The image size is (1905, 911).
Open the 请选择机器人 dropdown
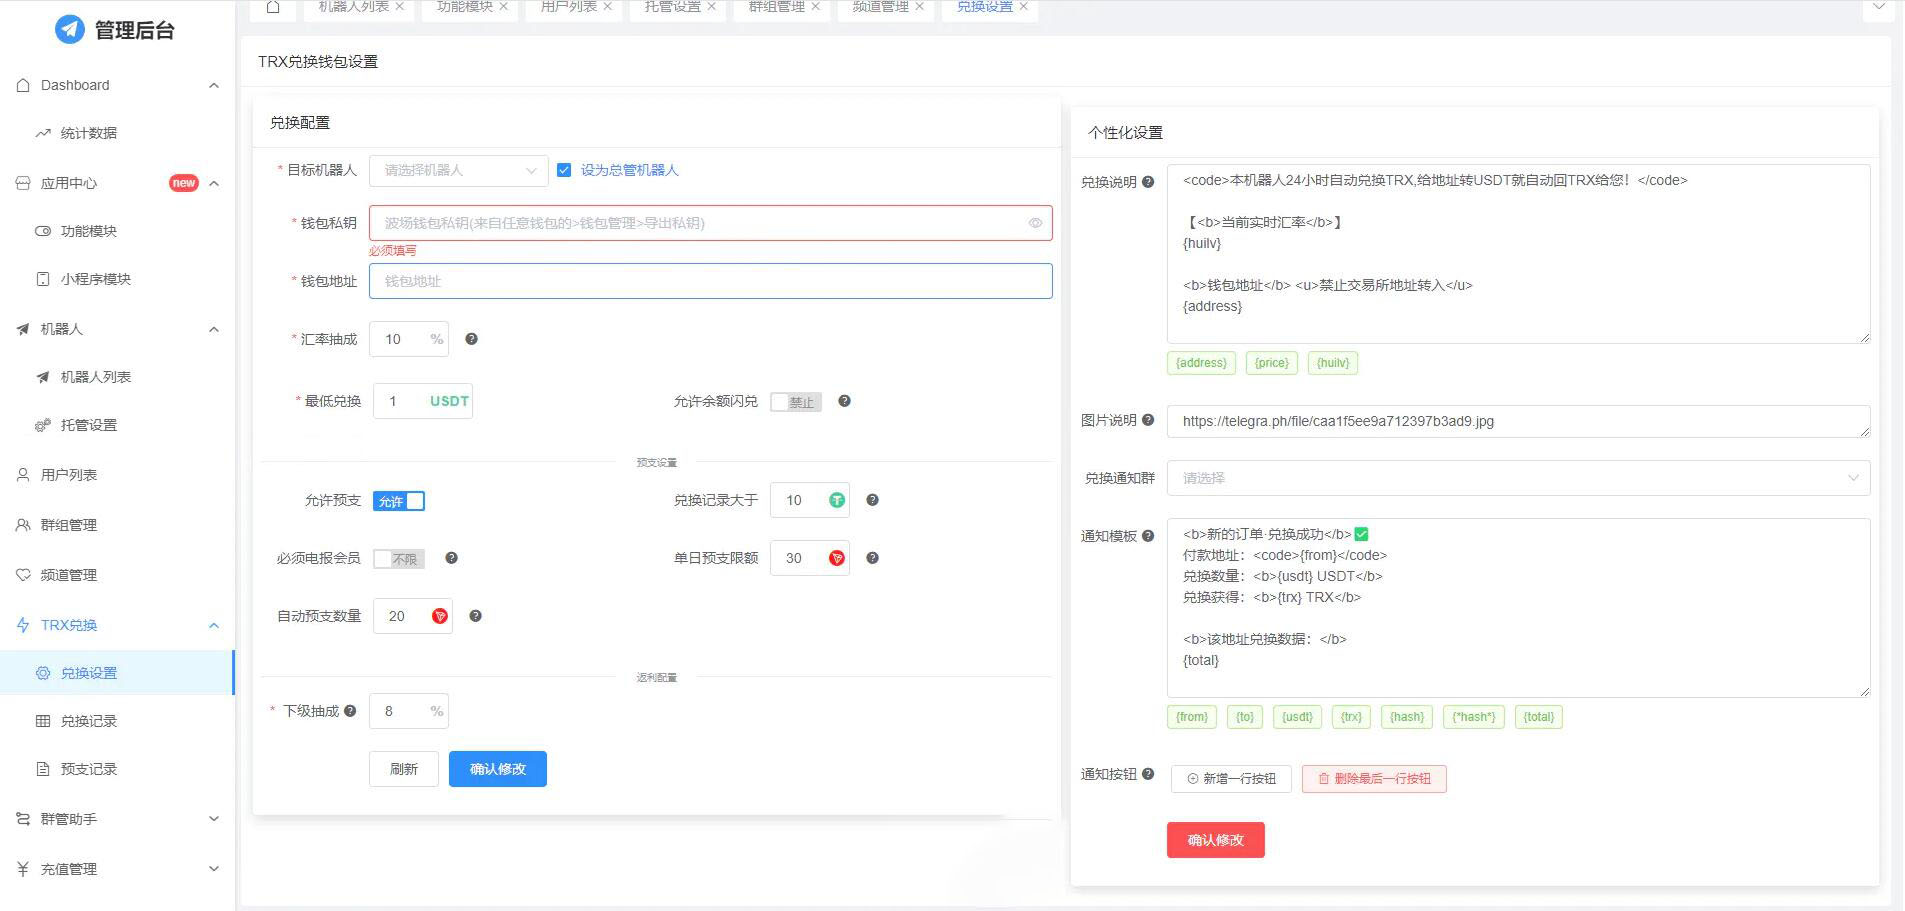coord(457,170)
